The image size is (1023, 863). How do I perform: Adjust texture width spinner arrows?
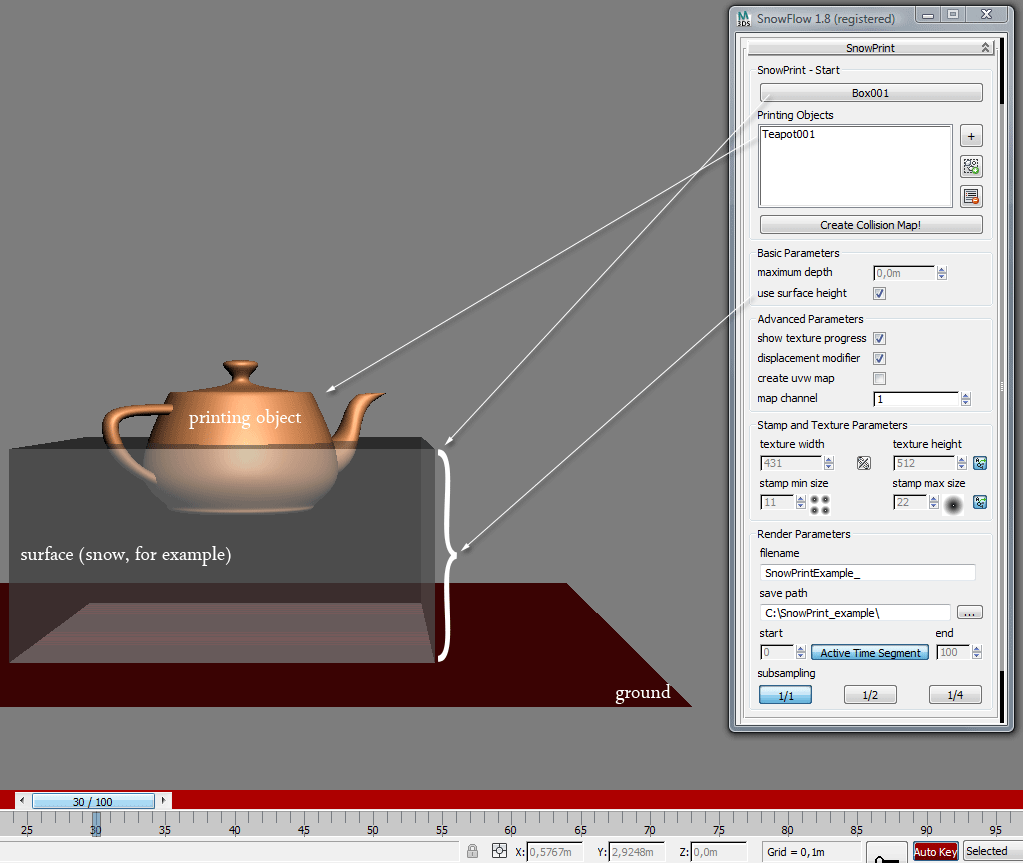tap(829, 463)
